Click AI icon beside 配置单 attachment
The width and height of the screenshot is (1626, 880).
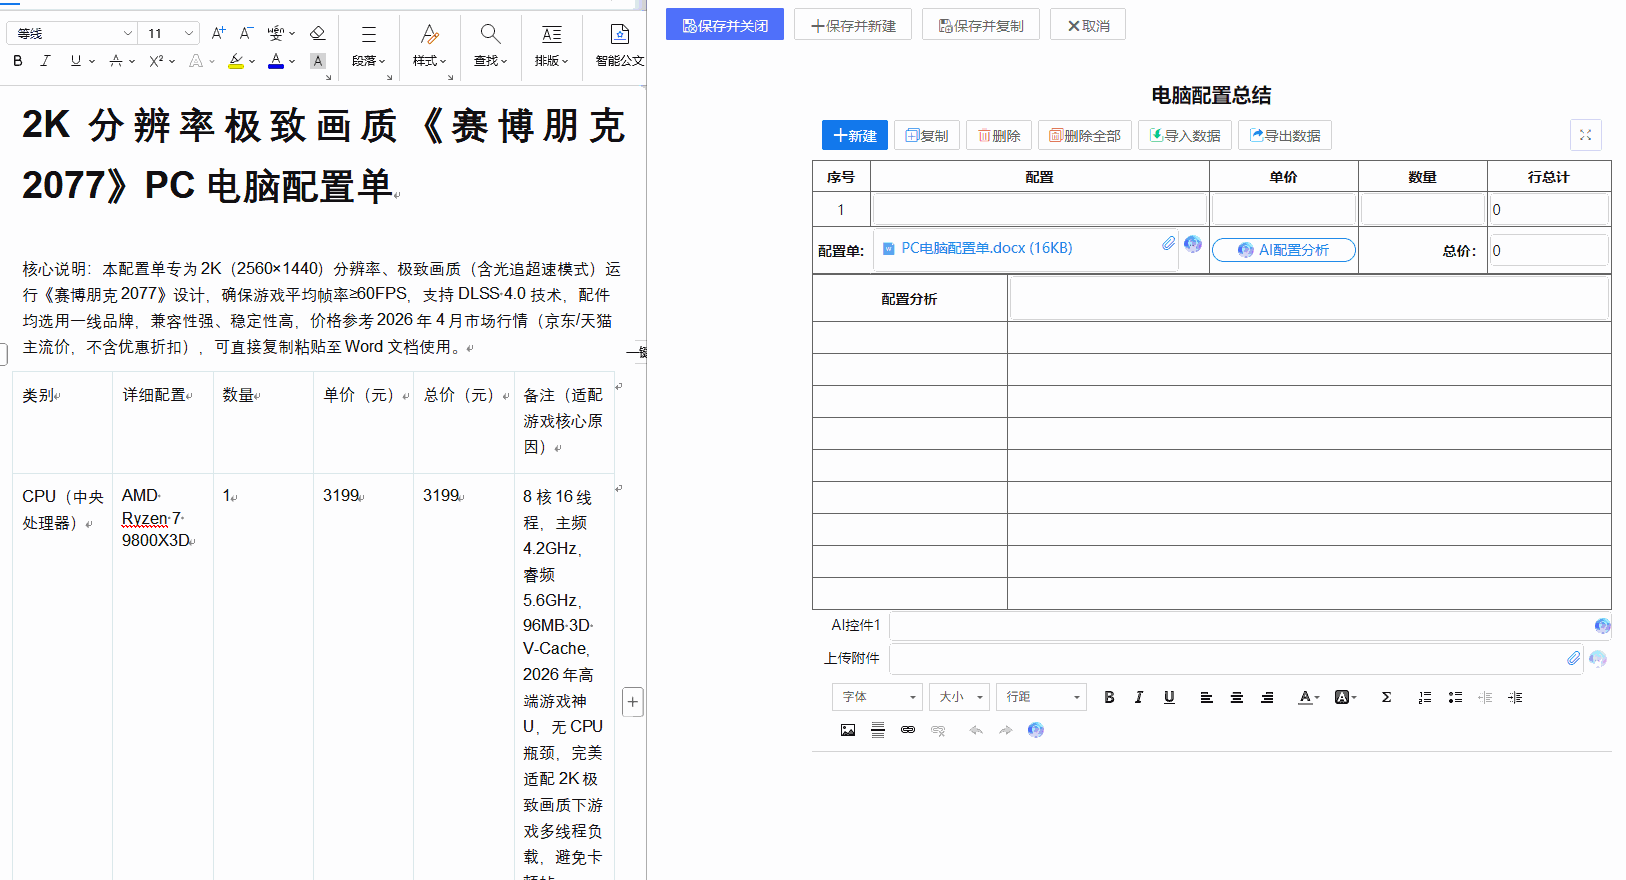pyautogui.click(x=1193, y=243)
